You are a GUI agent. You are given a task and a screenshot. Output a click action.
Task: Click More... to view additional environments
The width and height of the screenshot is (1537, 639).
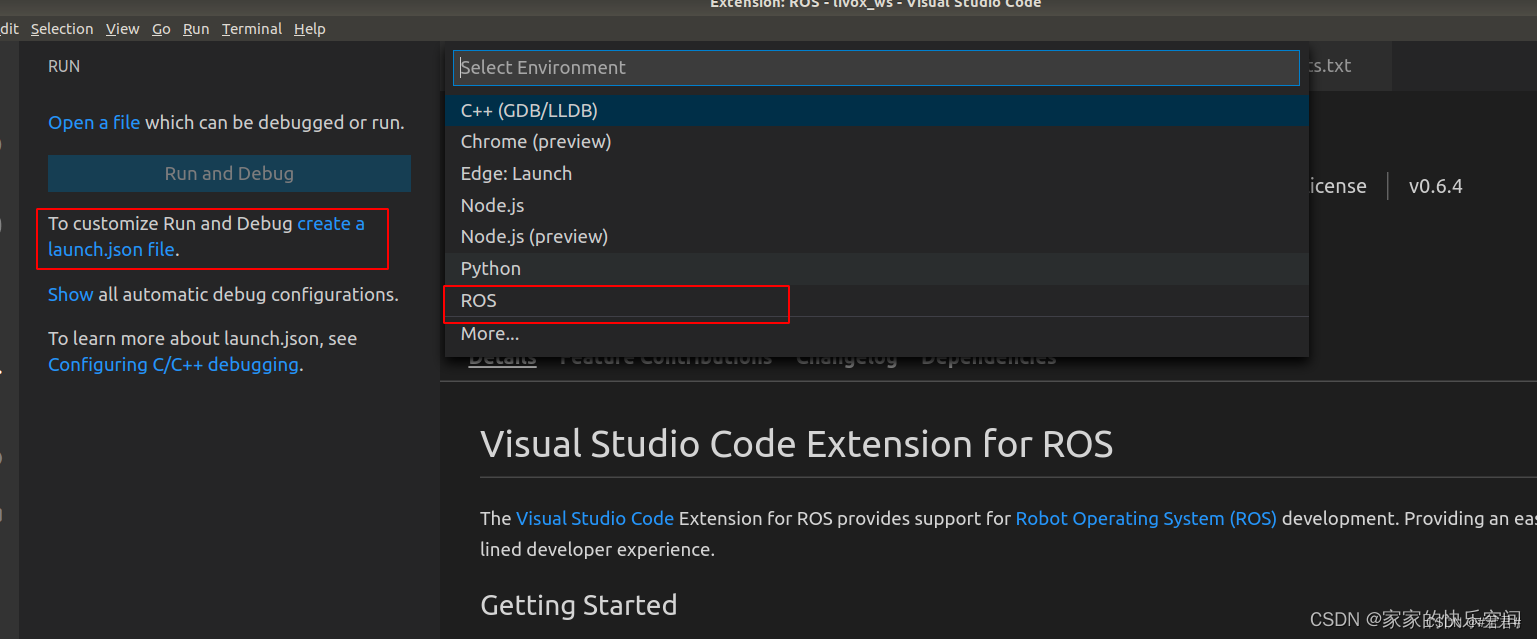click(489, 333)
